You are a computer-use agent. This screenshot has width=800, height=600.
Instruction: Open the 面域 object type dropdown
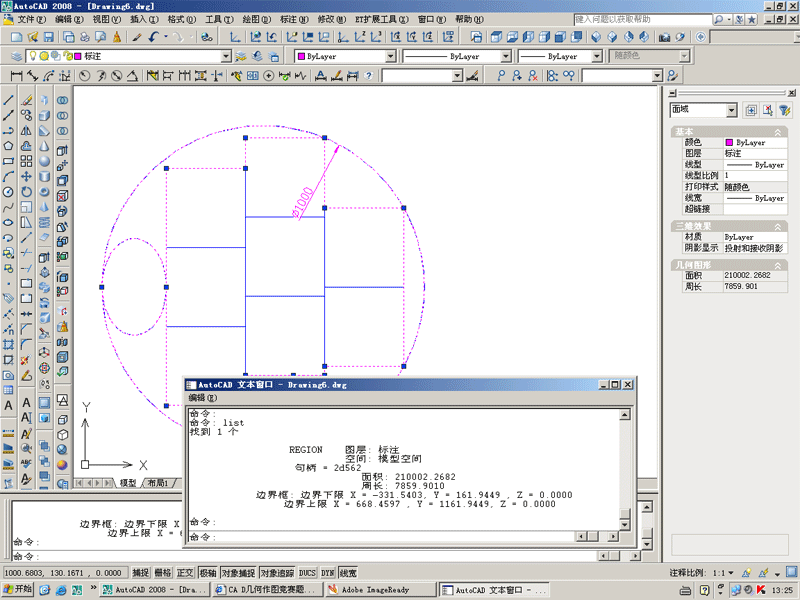click(x=732, y=110)
